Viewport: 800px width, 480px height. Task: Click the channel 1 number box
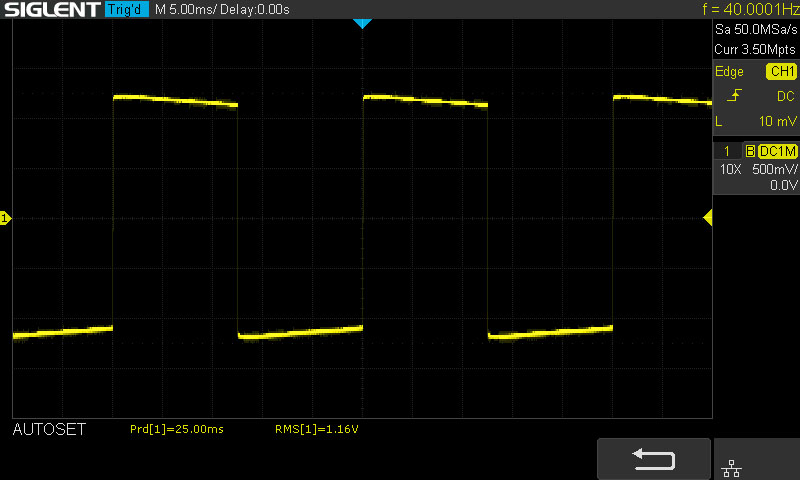[x=727, y=151]
